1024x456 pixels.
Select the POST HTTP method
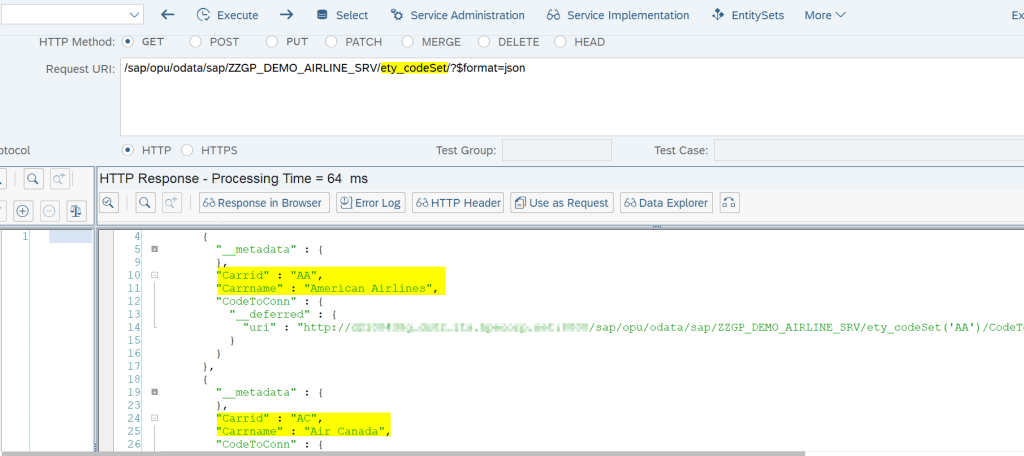coord(194,42)
